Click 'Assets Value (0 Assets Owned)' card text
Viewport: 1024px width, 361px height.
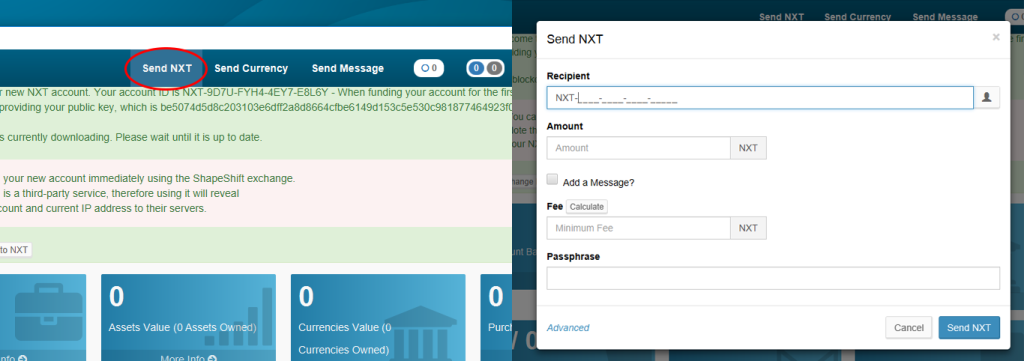click(182, 327)
